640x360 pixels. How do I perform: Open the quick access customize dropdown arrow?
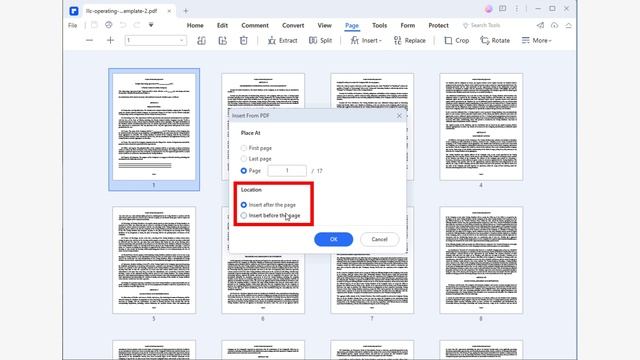[151, 25]
